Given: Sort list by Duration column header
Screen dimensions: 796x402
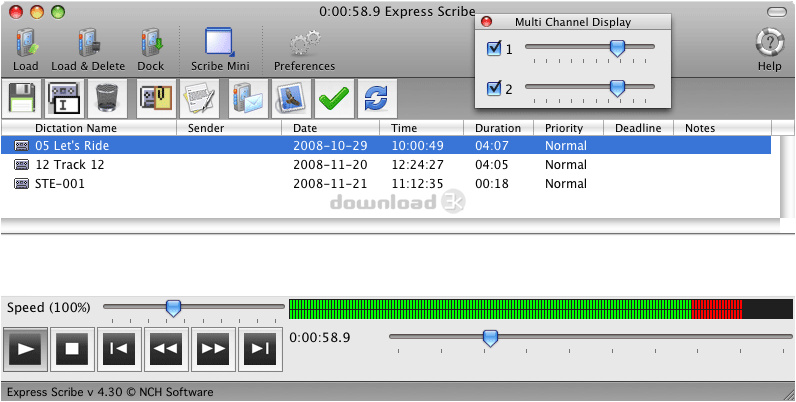Looking at the screenshot, I should tap(497, 128).
